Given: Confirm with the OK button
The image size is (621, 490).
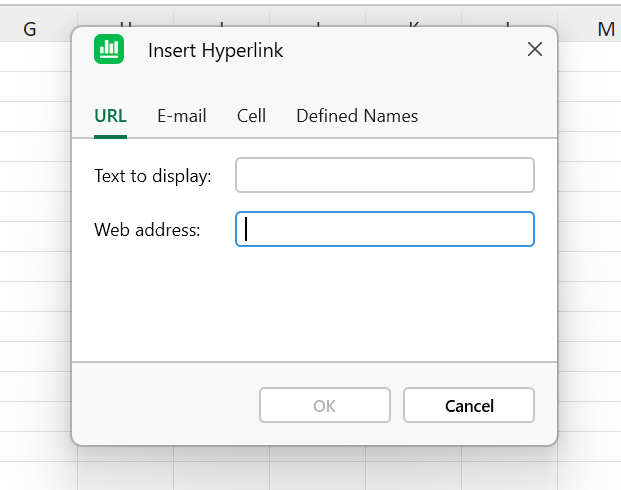Looking at the screenshot, I should (x=325, y=405).
